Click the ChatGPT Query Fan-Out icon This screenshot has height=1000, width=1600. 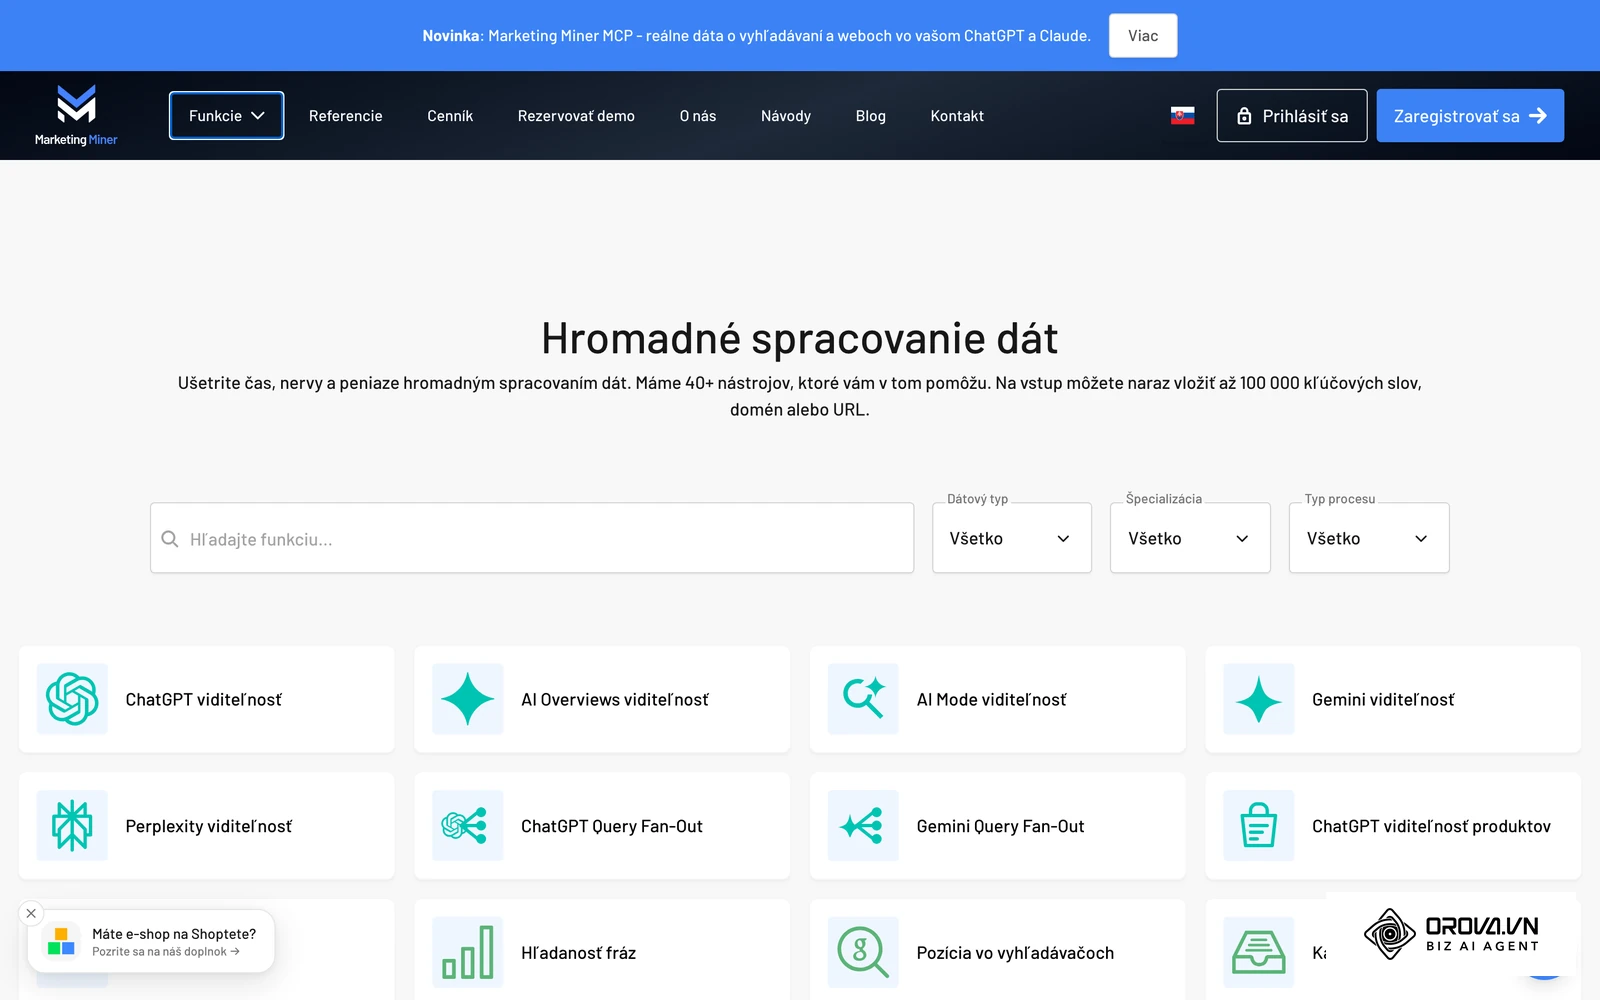tap(468, 826)
